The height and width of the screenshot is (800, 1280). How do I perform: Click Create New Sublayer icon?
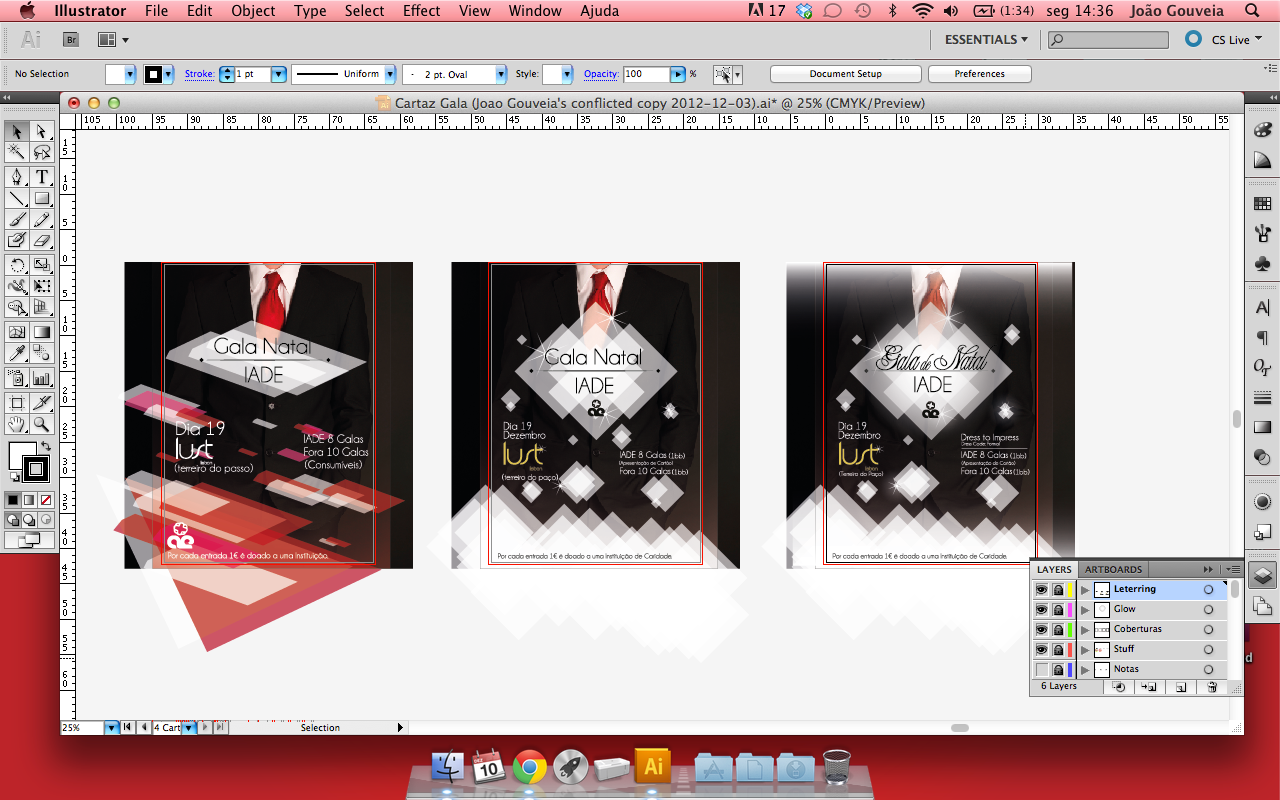1149,687
